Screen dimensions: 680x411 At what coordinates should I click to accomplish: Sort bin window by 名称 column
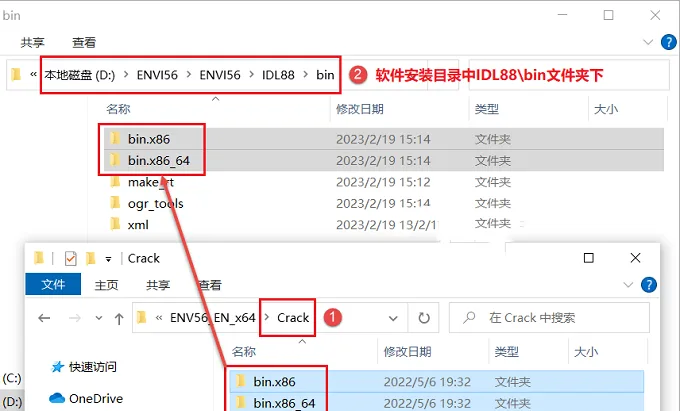(x=118, y=109)
